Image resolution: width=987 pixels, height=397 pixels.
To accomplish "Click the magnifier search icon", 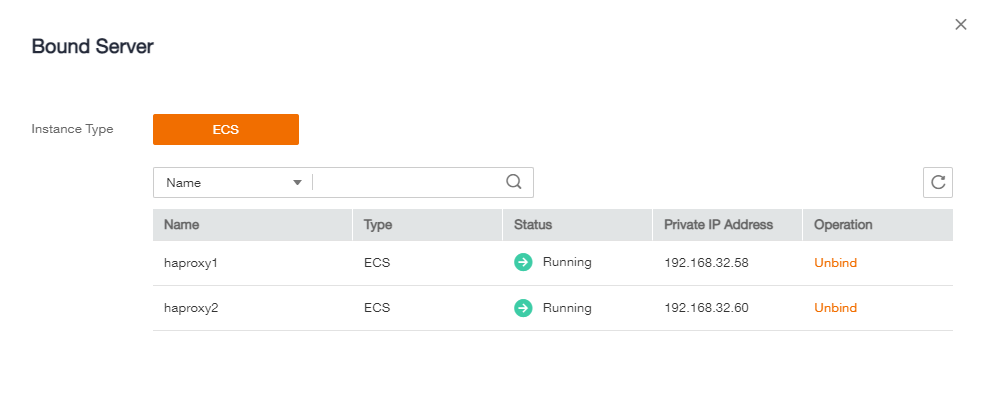I will pos(514,182).
